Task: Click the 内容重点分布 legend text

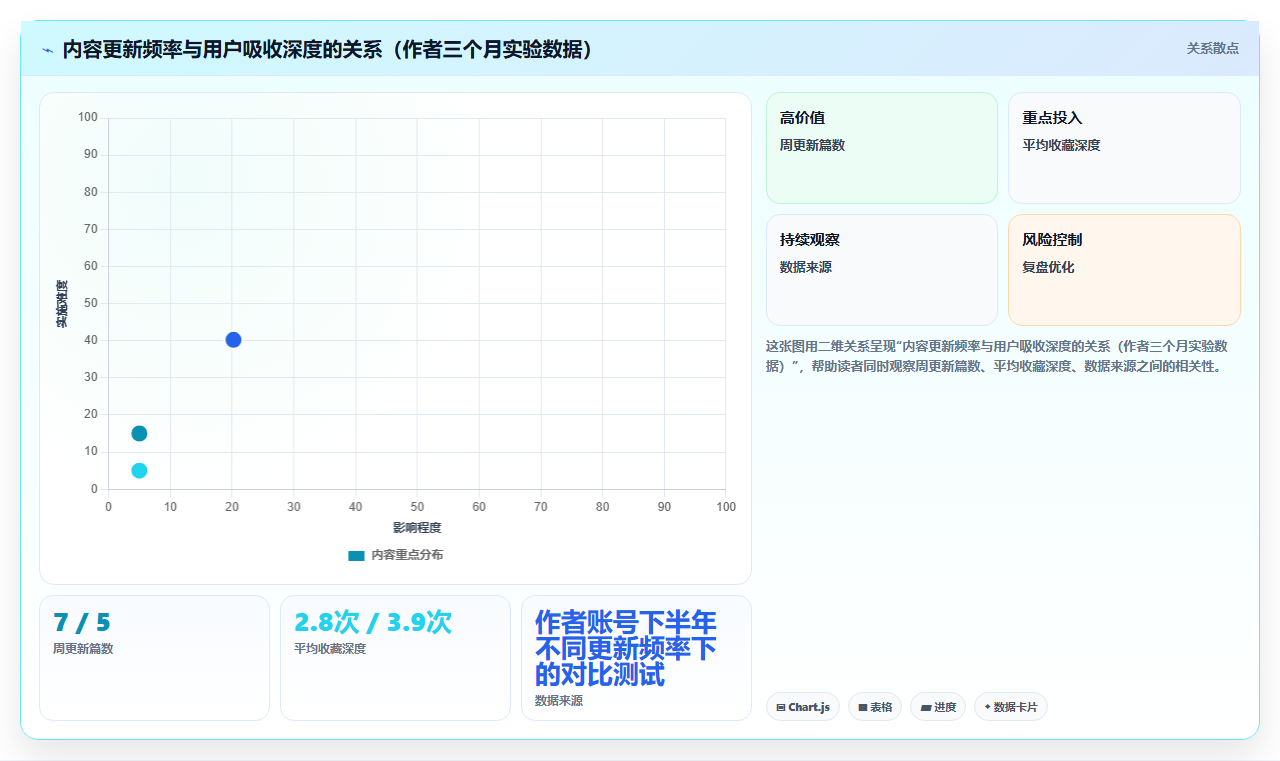Action: [407, 555]
